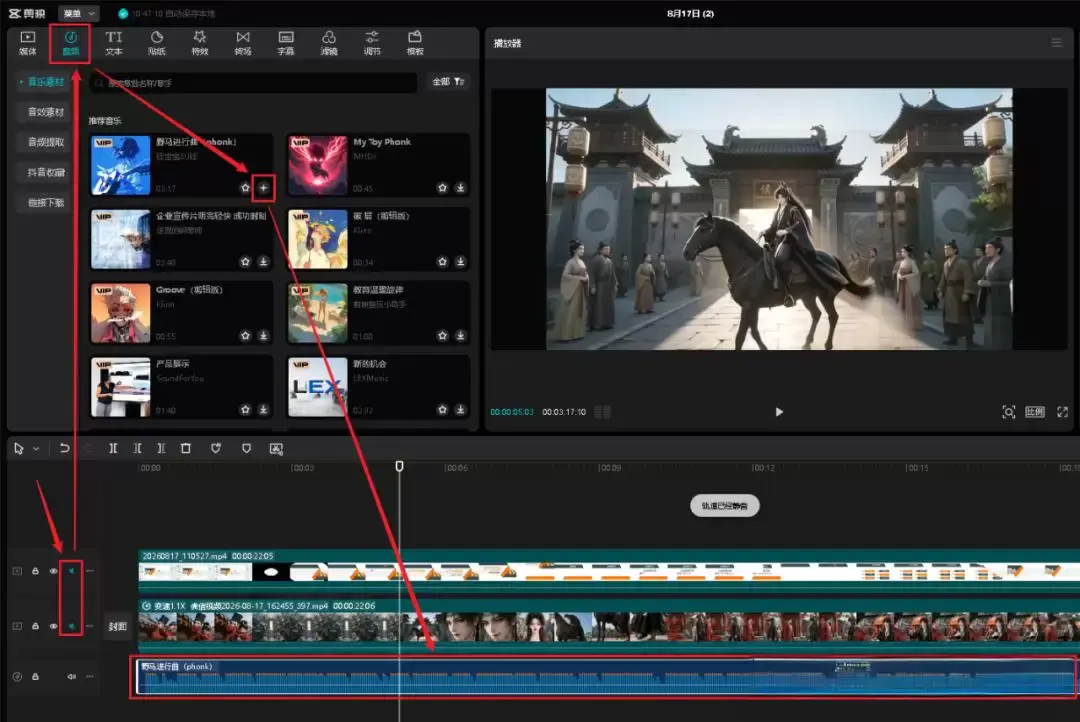Open the 字幕 captions tab

pyautogui.click(x=286, y=43)
